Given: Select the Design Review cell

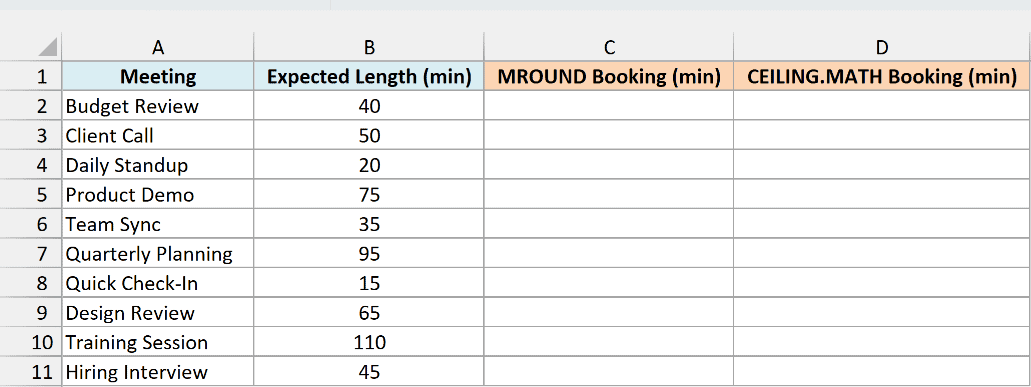Looking at the screenshot, I should coord(158,313).
